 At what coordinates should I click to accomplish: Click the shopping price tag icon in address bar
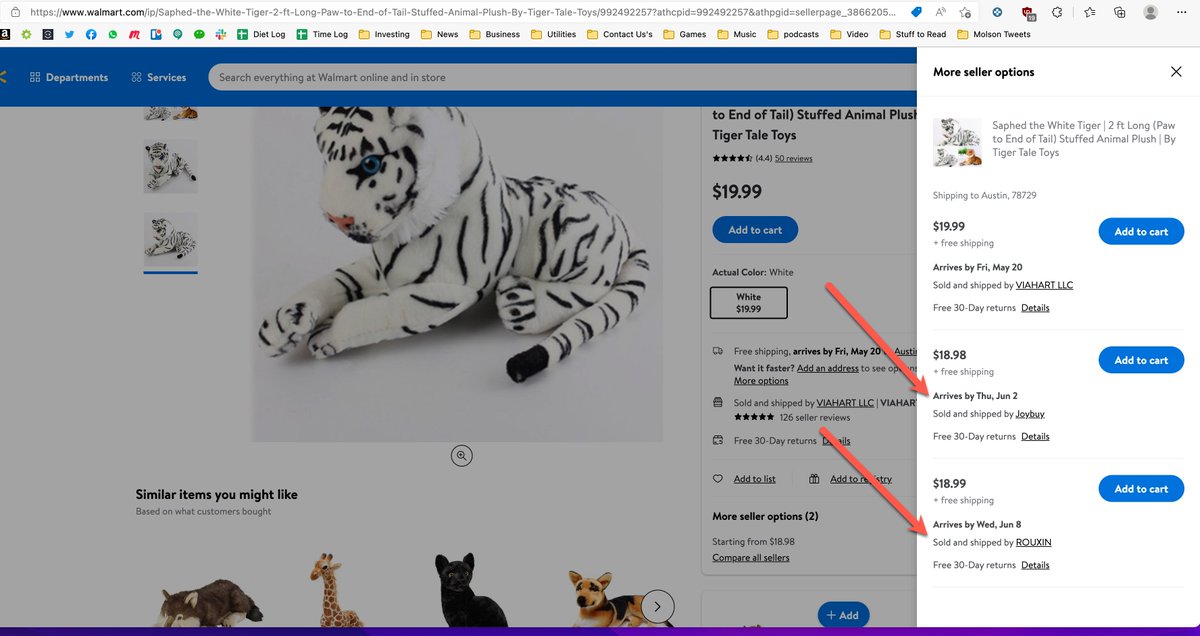pyautogui.click(x=917, y=12)
